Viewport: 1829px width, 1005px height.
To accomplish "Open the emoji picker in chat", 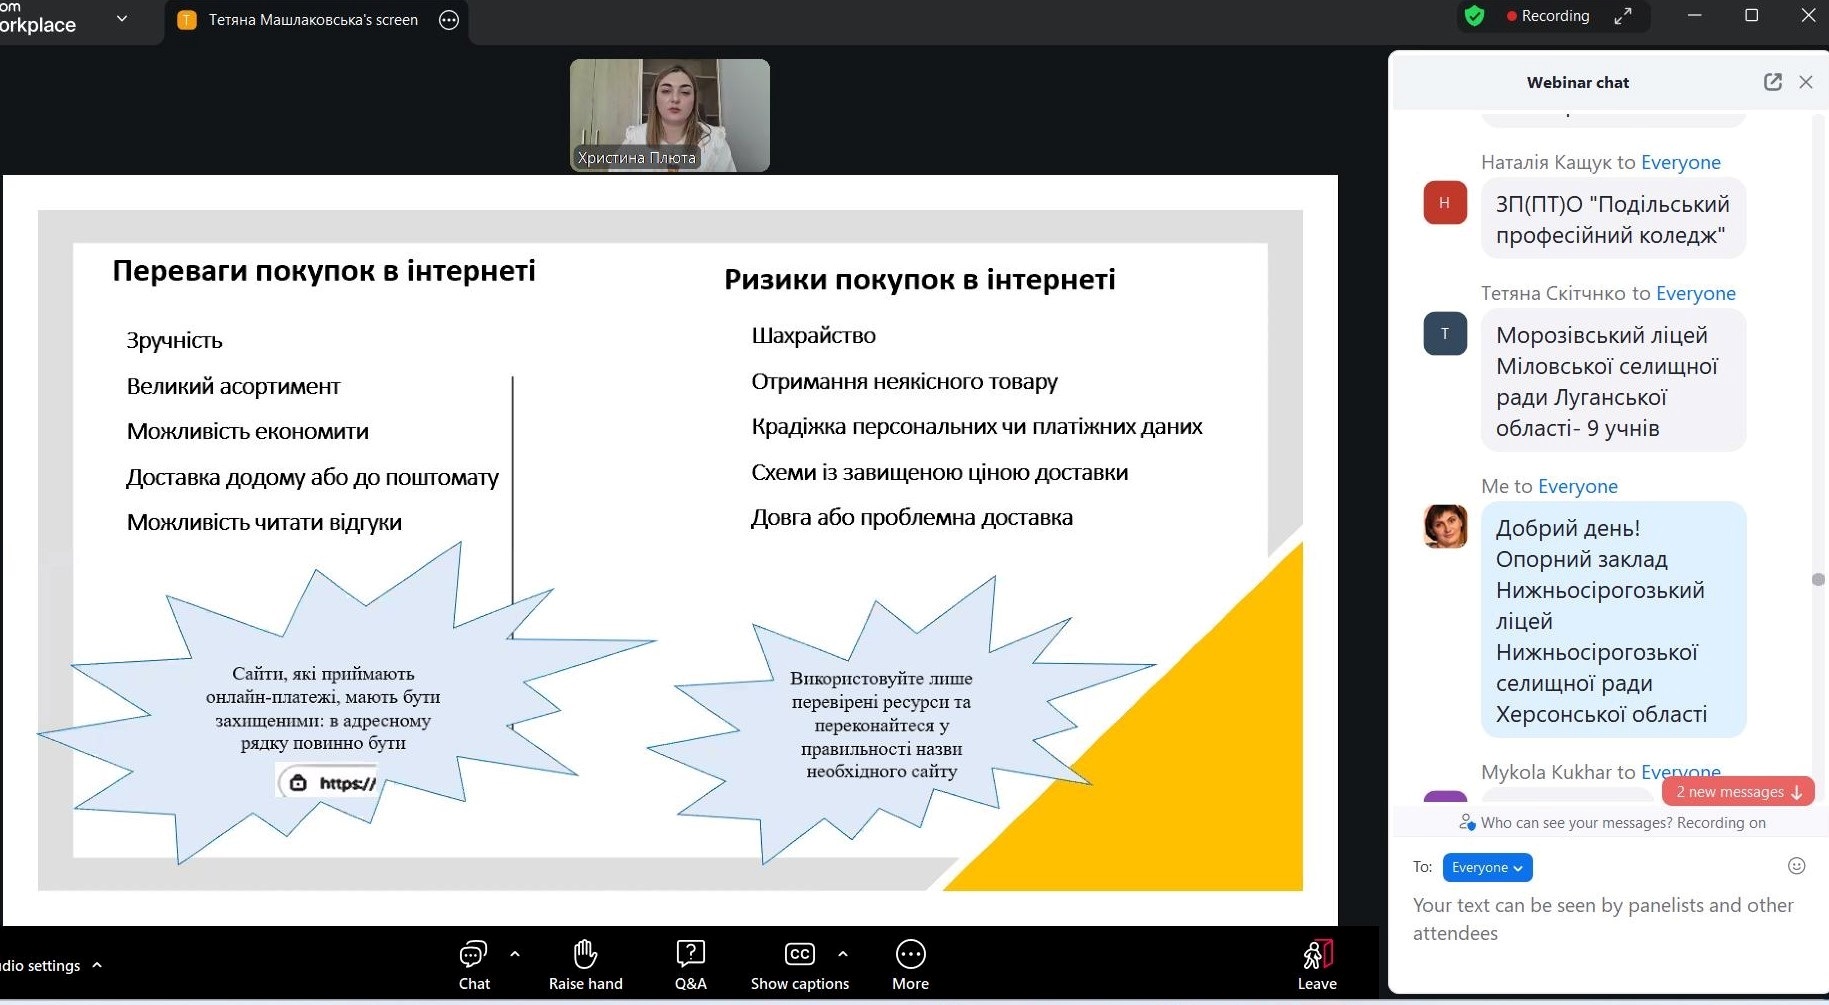I will (1796, 866).
